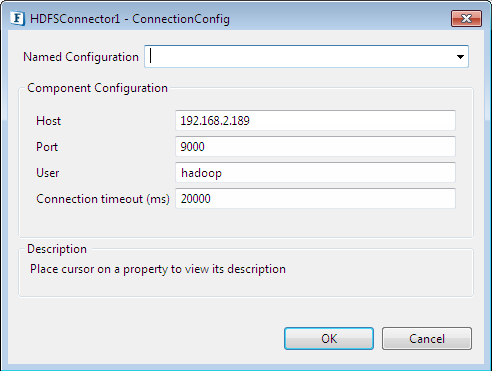Click empty space below Connection timeout row

coord(246,223)
